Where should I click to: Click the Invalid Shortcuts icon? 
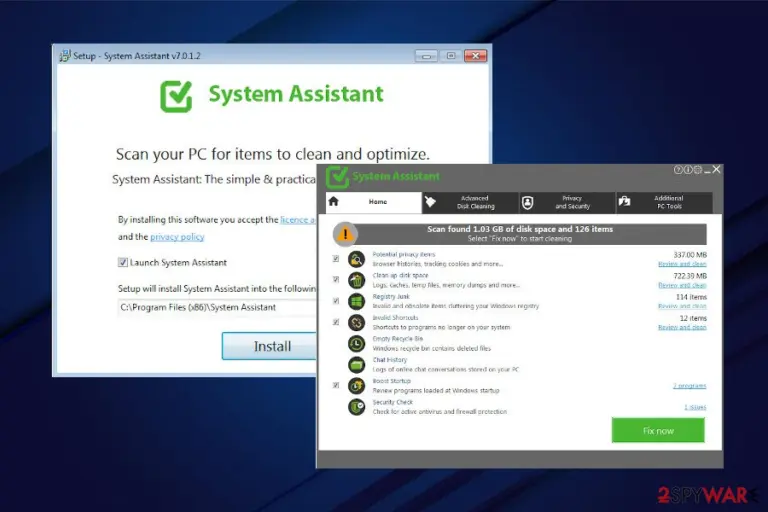coord(357,322)
